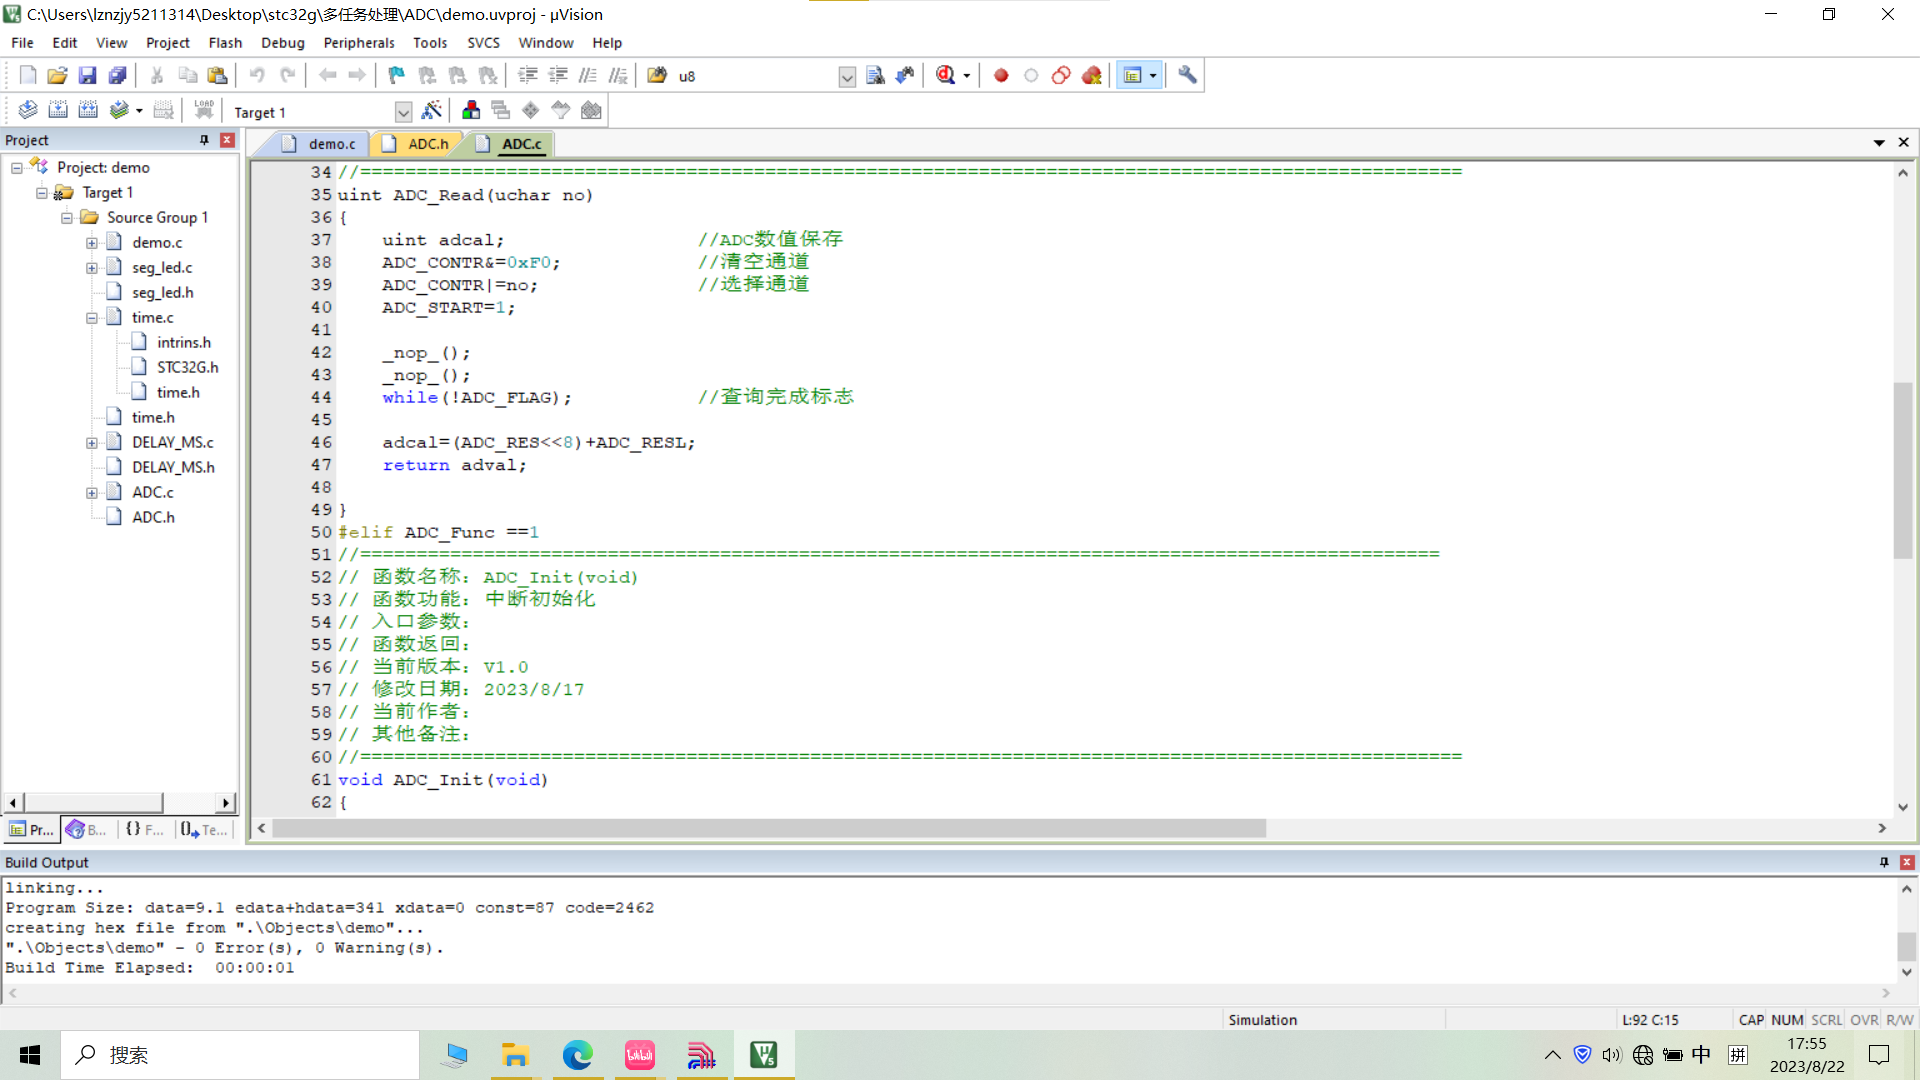This screenshot has height=1080, width=1920.
Task: Download to flash with the LOAD icon
Action: pyautogui.click(x=204, y=110)
